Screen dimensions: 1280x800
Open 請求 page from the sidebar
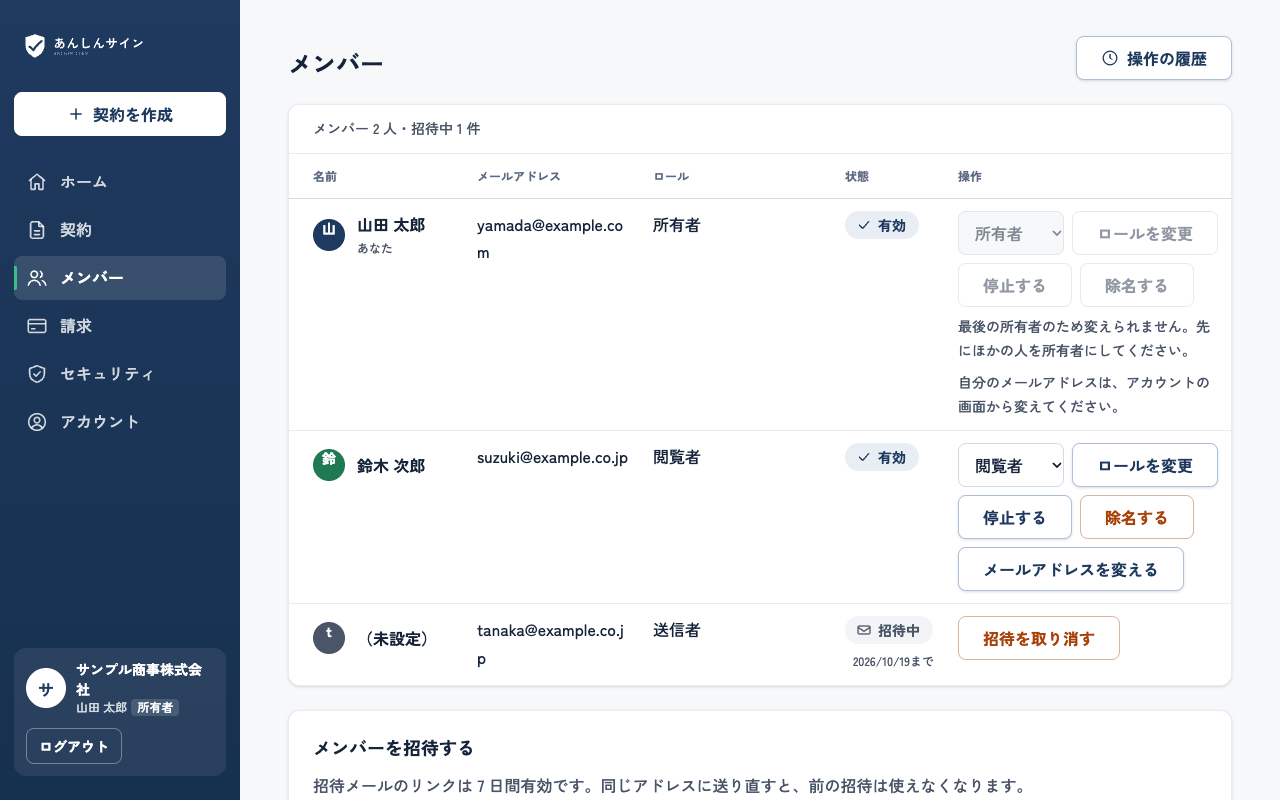point(120,326)
